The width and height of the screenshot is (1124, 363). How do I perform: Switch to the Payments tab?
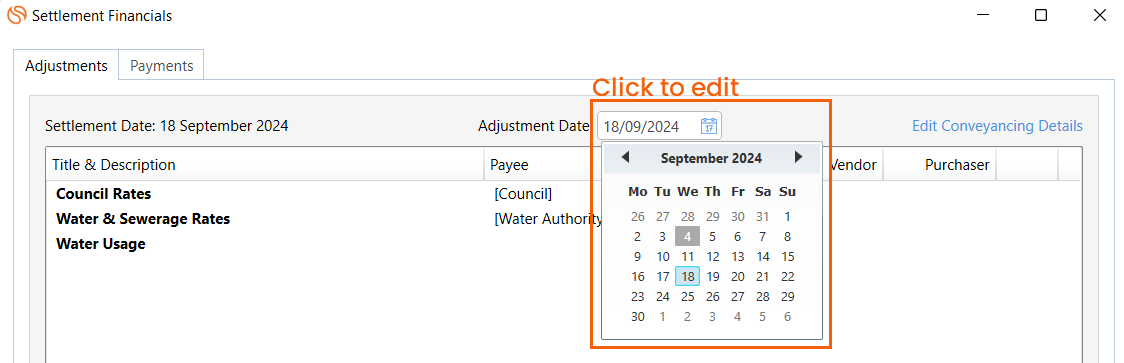coord(161,65)
